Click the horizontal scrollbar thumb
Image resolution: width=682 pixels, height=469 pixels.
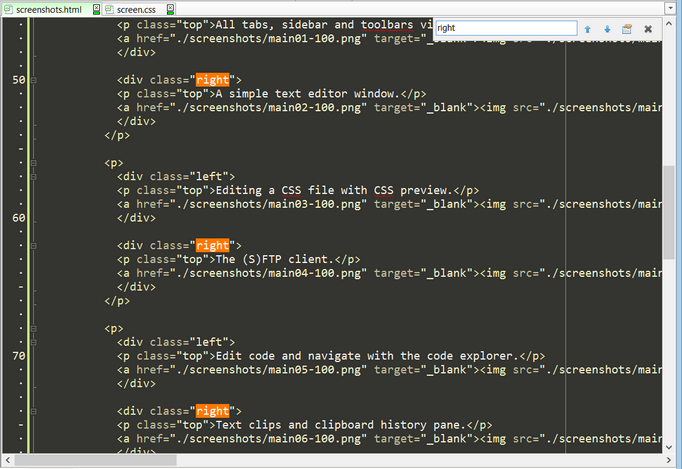coord(96,460)
